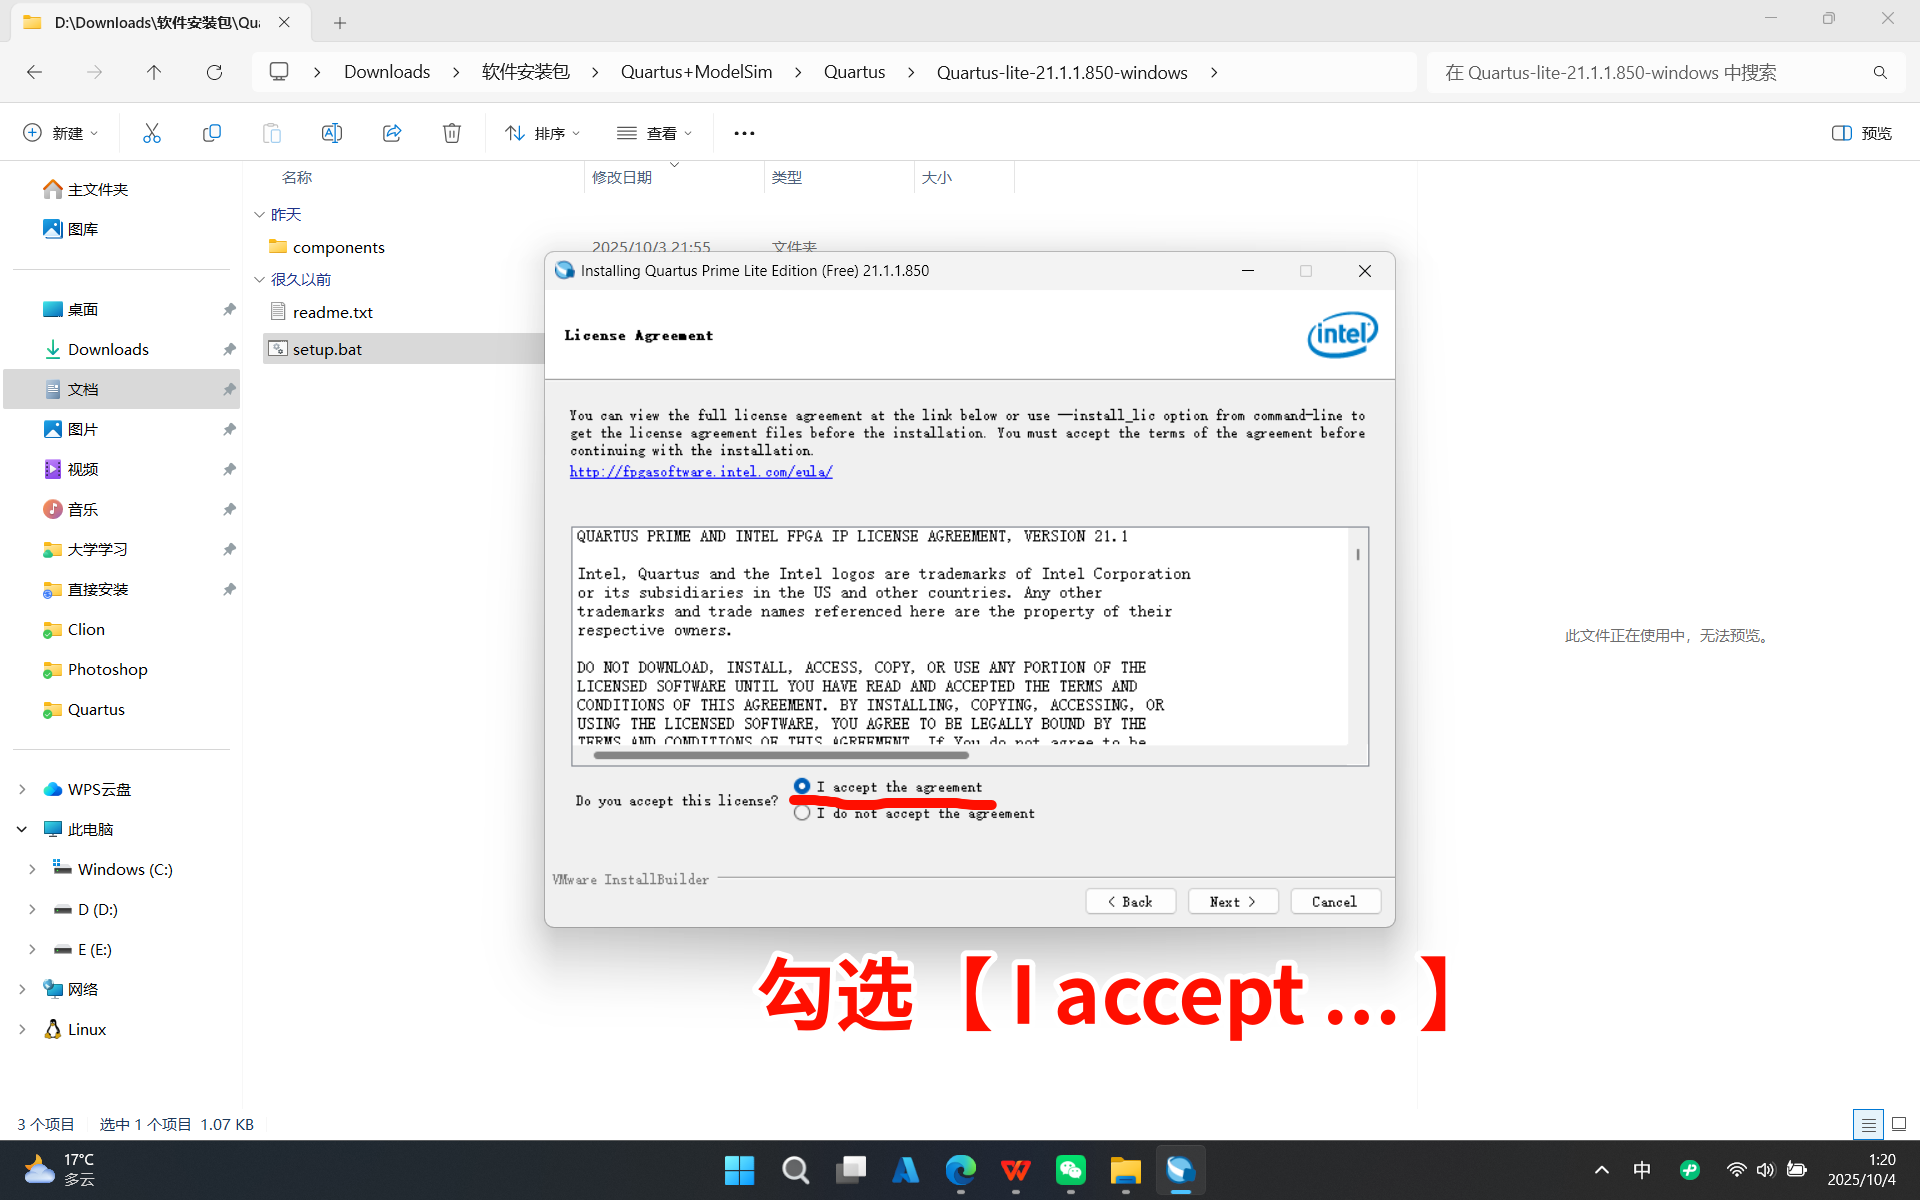Click the Downloads breadcrumb segment
Viewport: 1920px width, 1200px height.
(387, 72)
